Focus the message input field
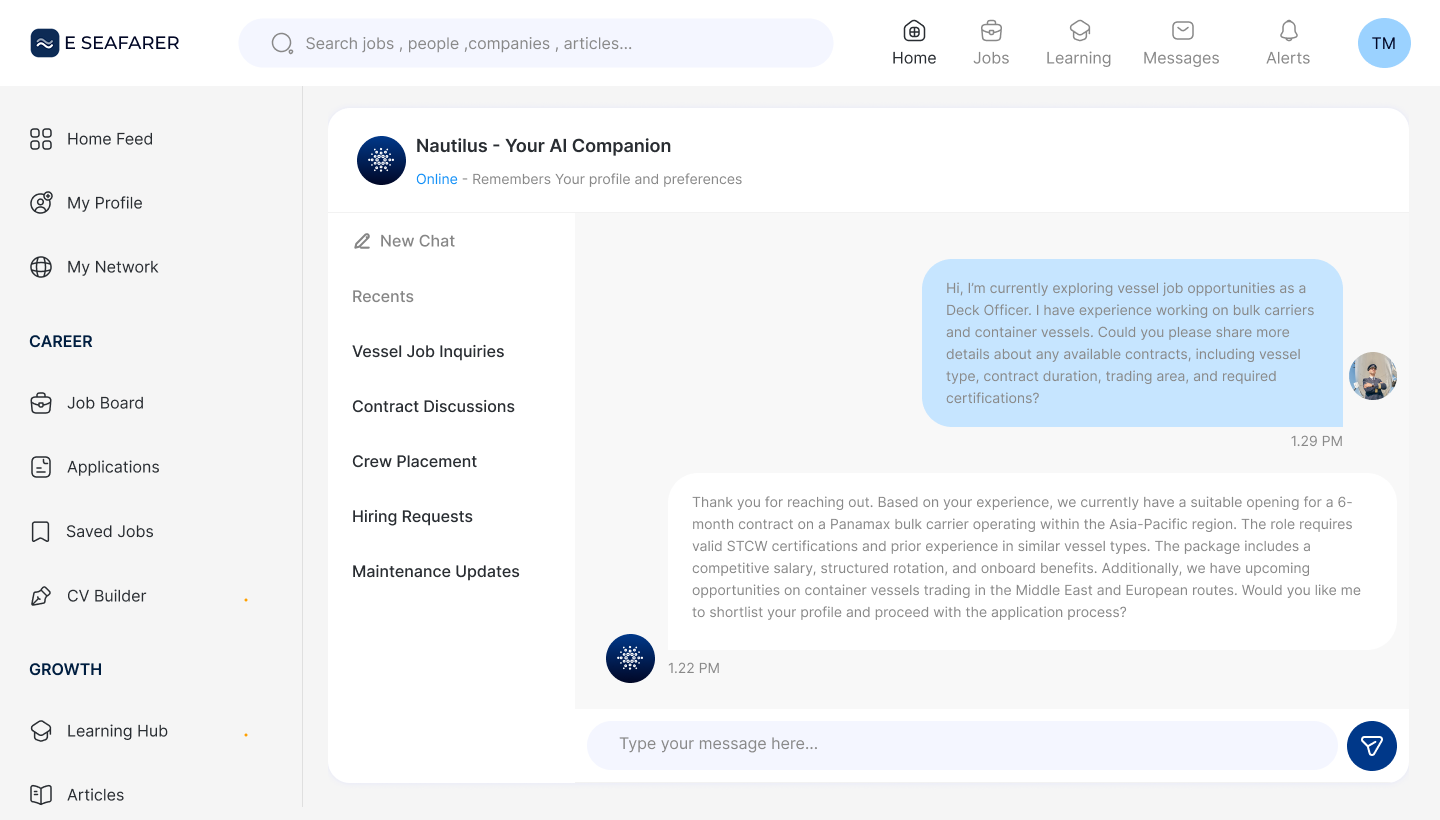Screen dimensions: 1440x820 pyautogui.click(x=962, y=745)
